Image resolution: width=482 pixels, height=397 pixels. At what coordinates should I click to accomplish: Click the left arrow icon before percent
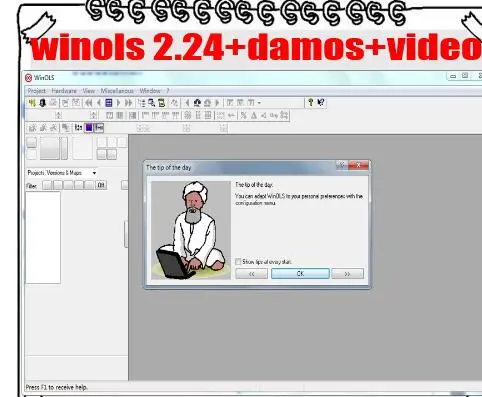tap(231, 115)
